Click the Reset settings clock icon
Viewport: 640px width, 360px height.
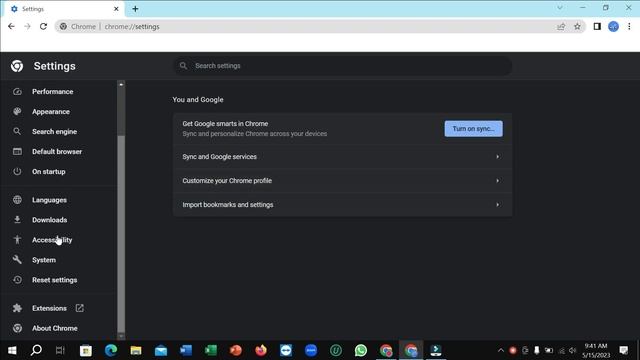pos(17,280)
